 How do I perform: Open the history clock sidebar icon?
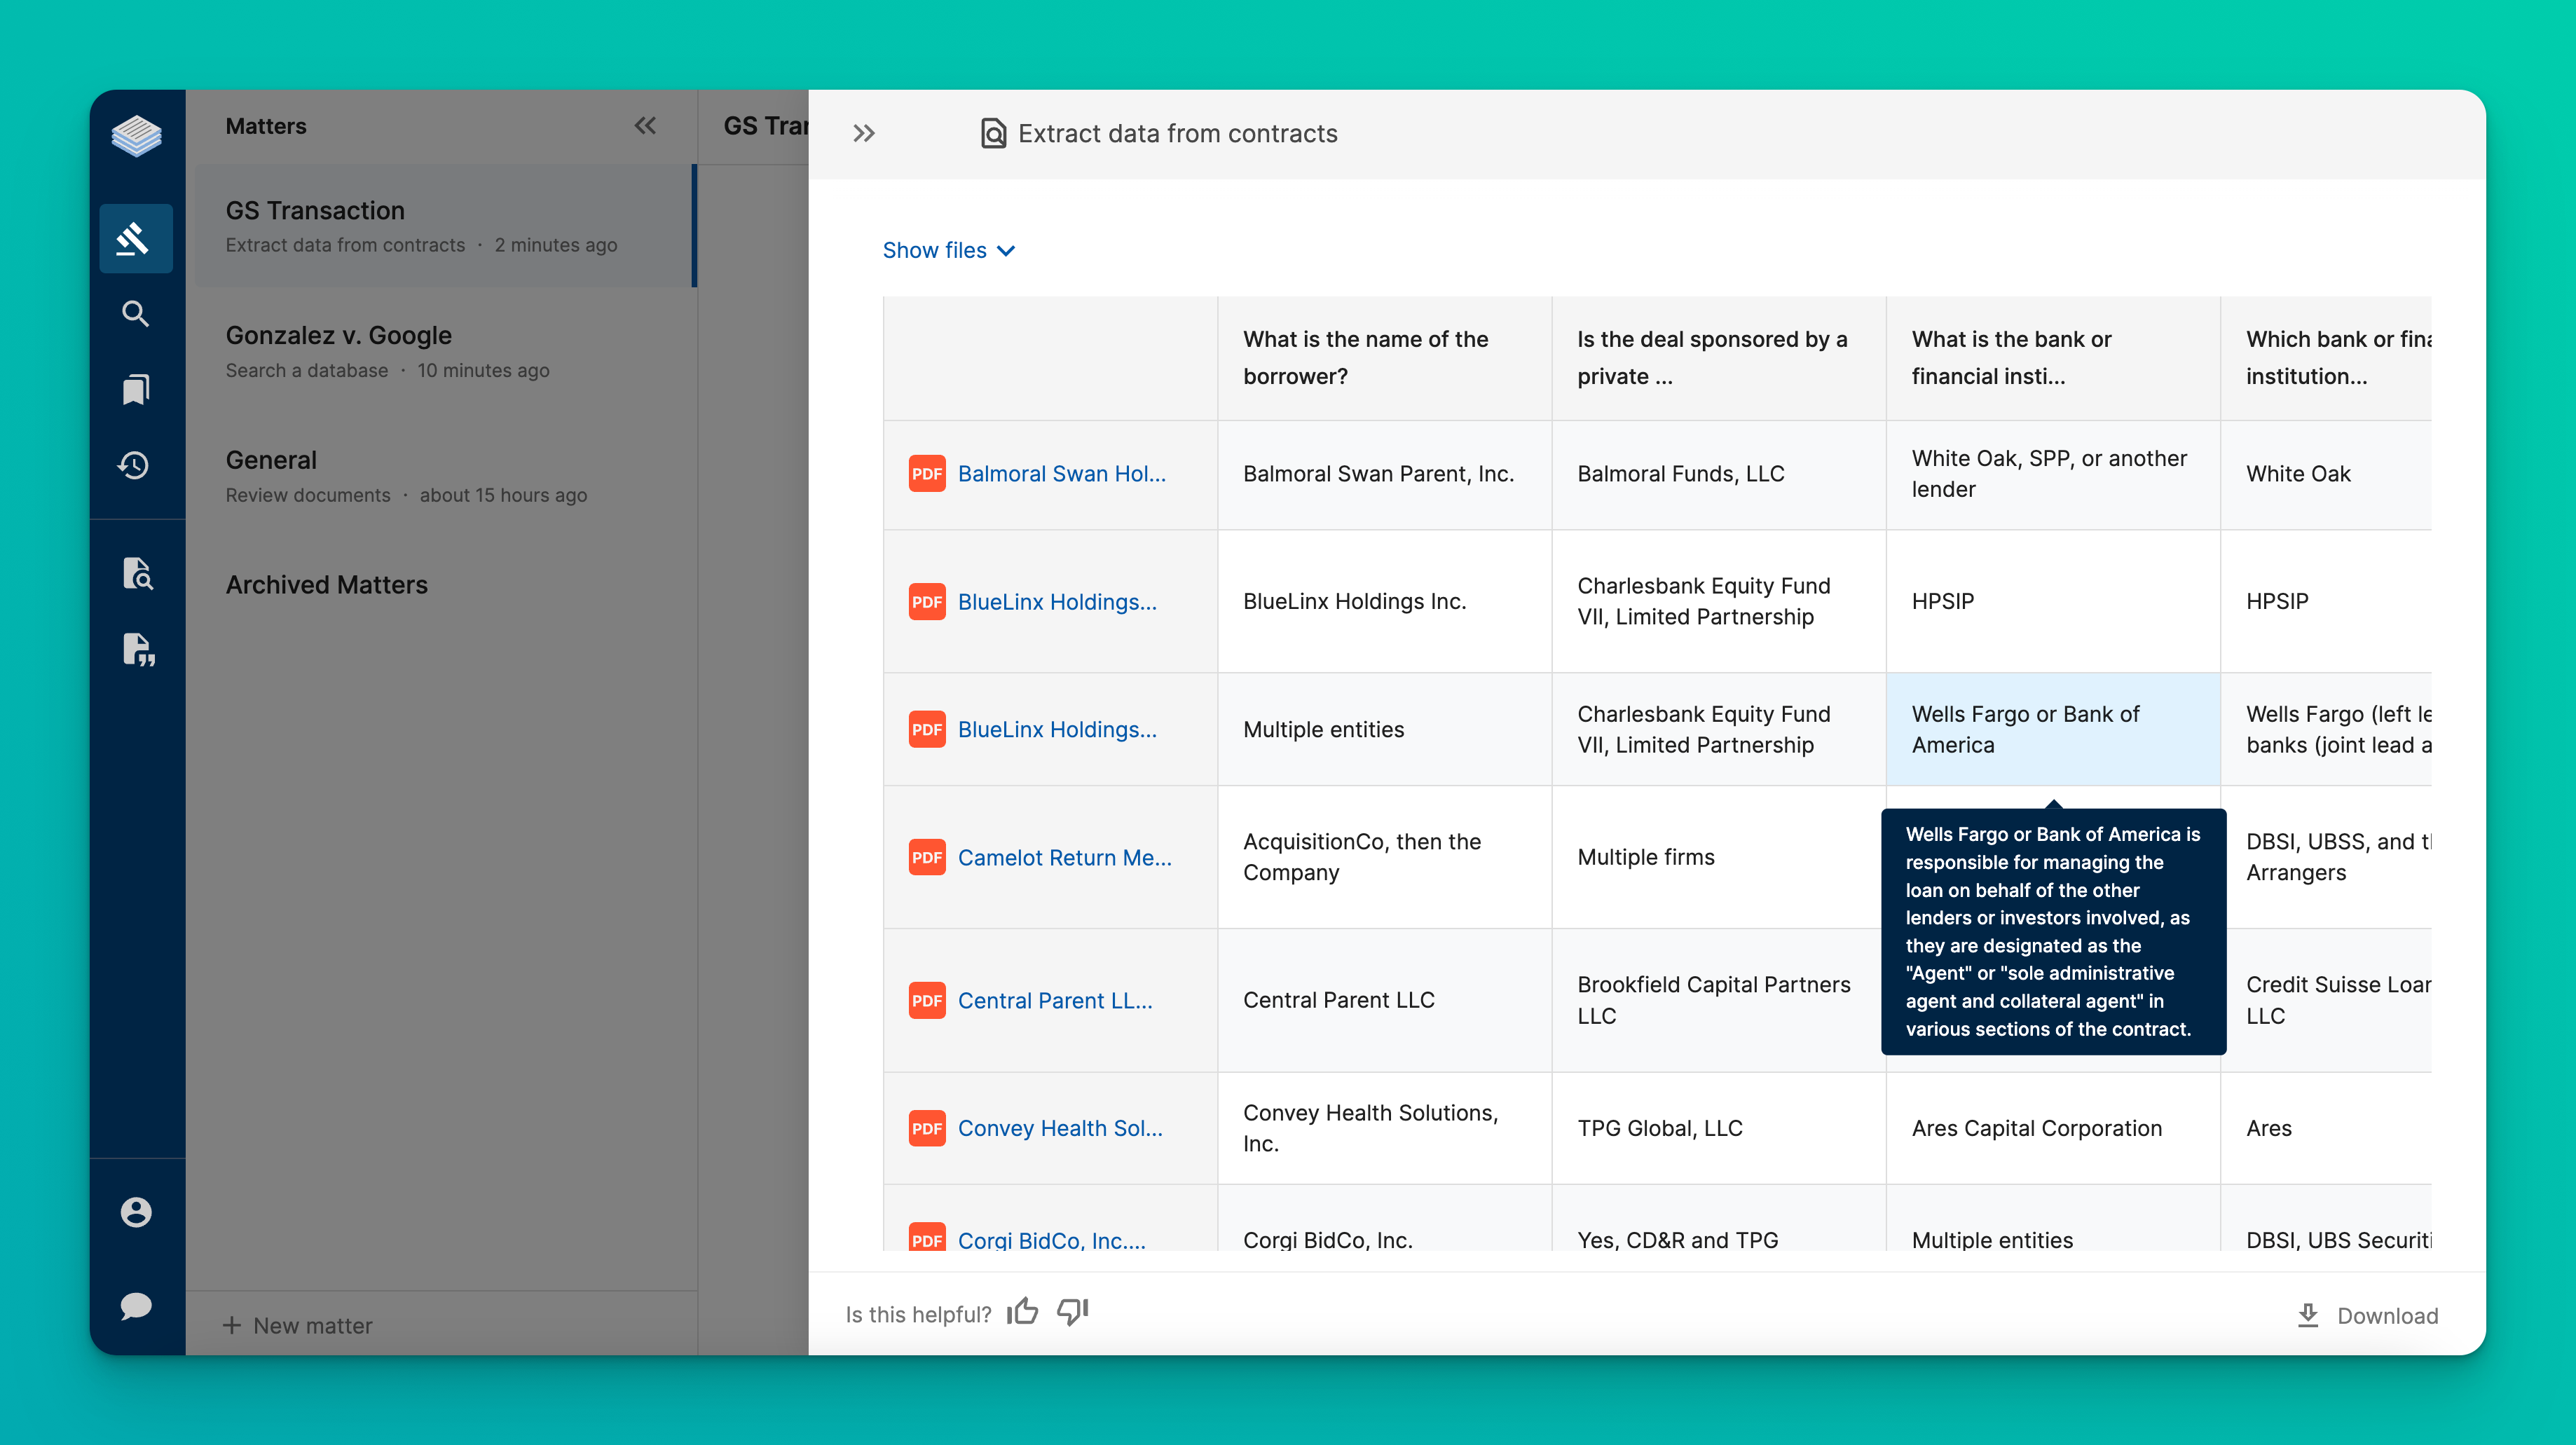tap(135, 465)
